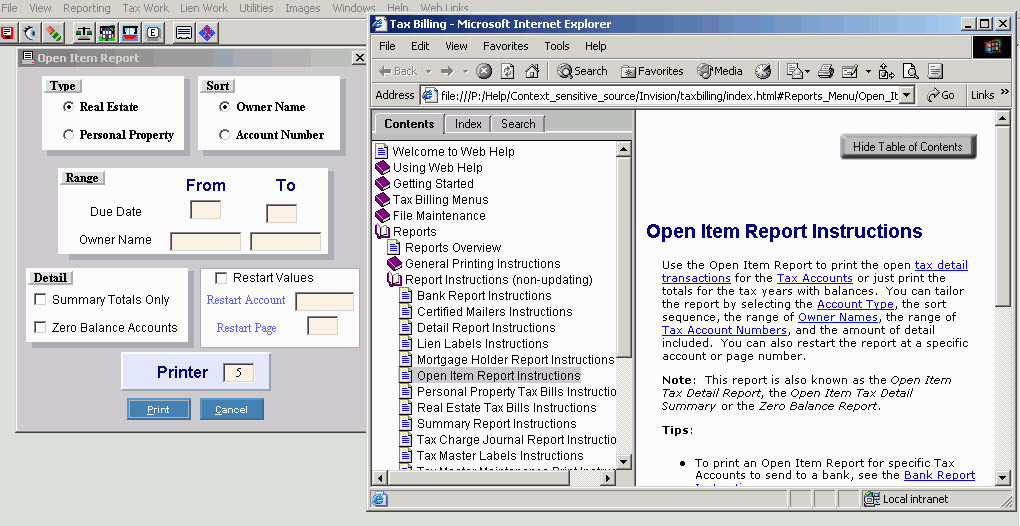1020x526 pixels.
Task: Collapse the Reports book in contents
Action: [x=382, y=231]
